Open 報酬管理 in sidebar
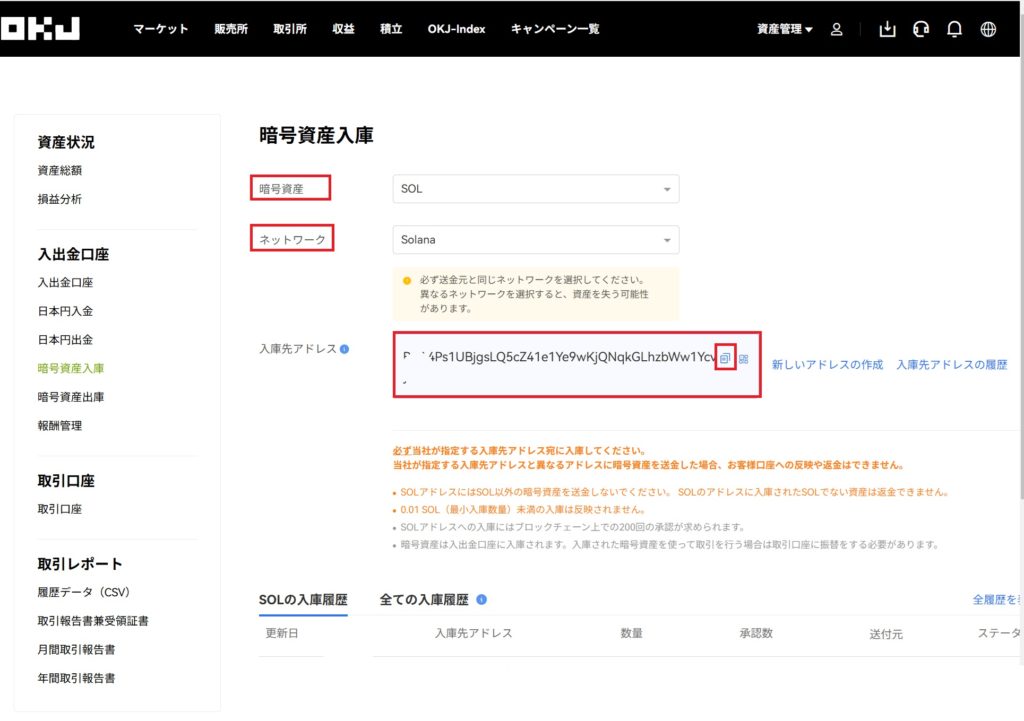 tap(59, 426)
